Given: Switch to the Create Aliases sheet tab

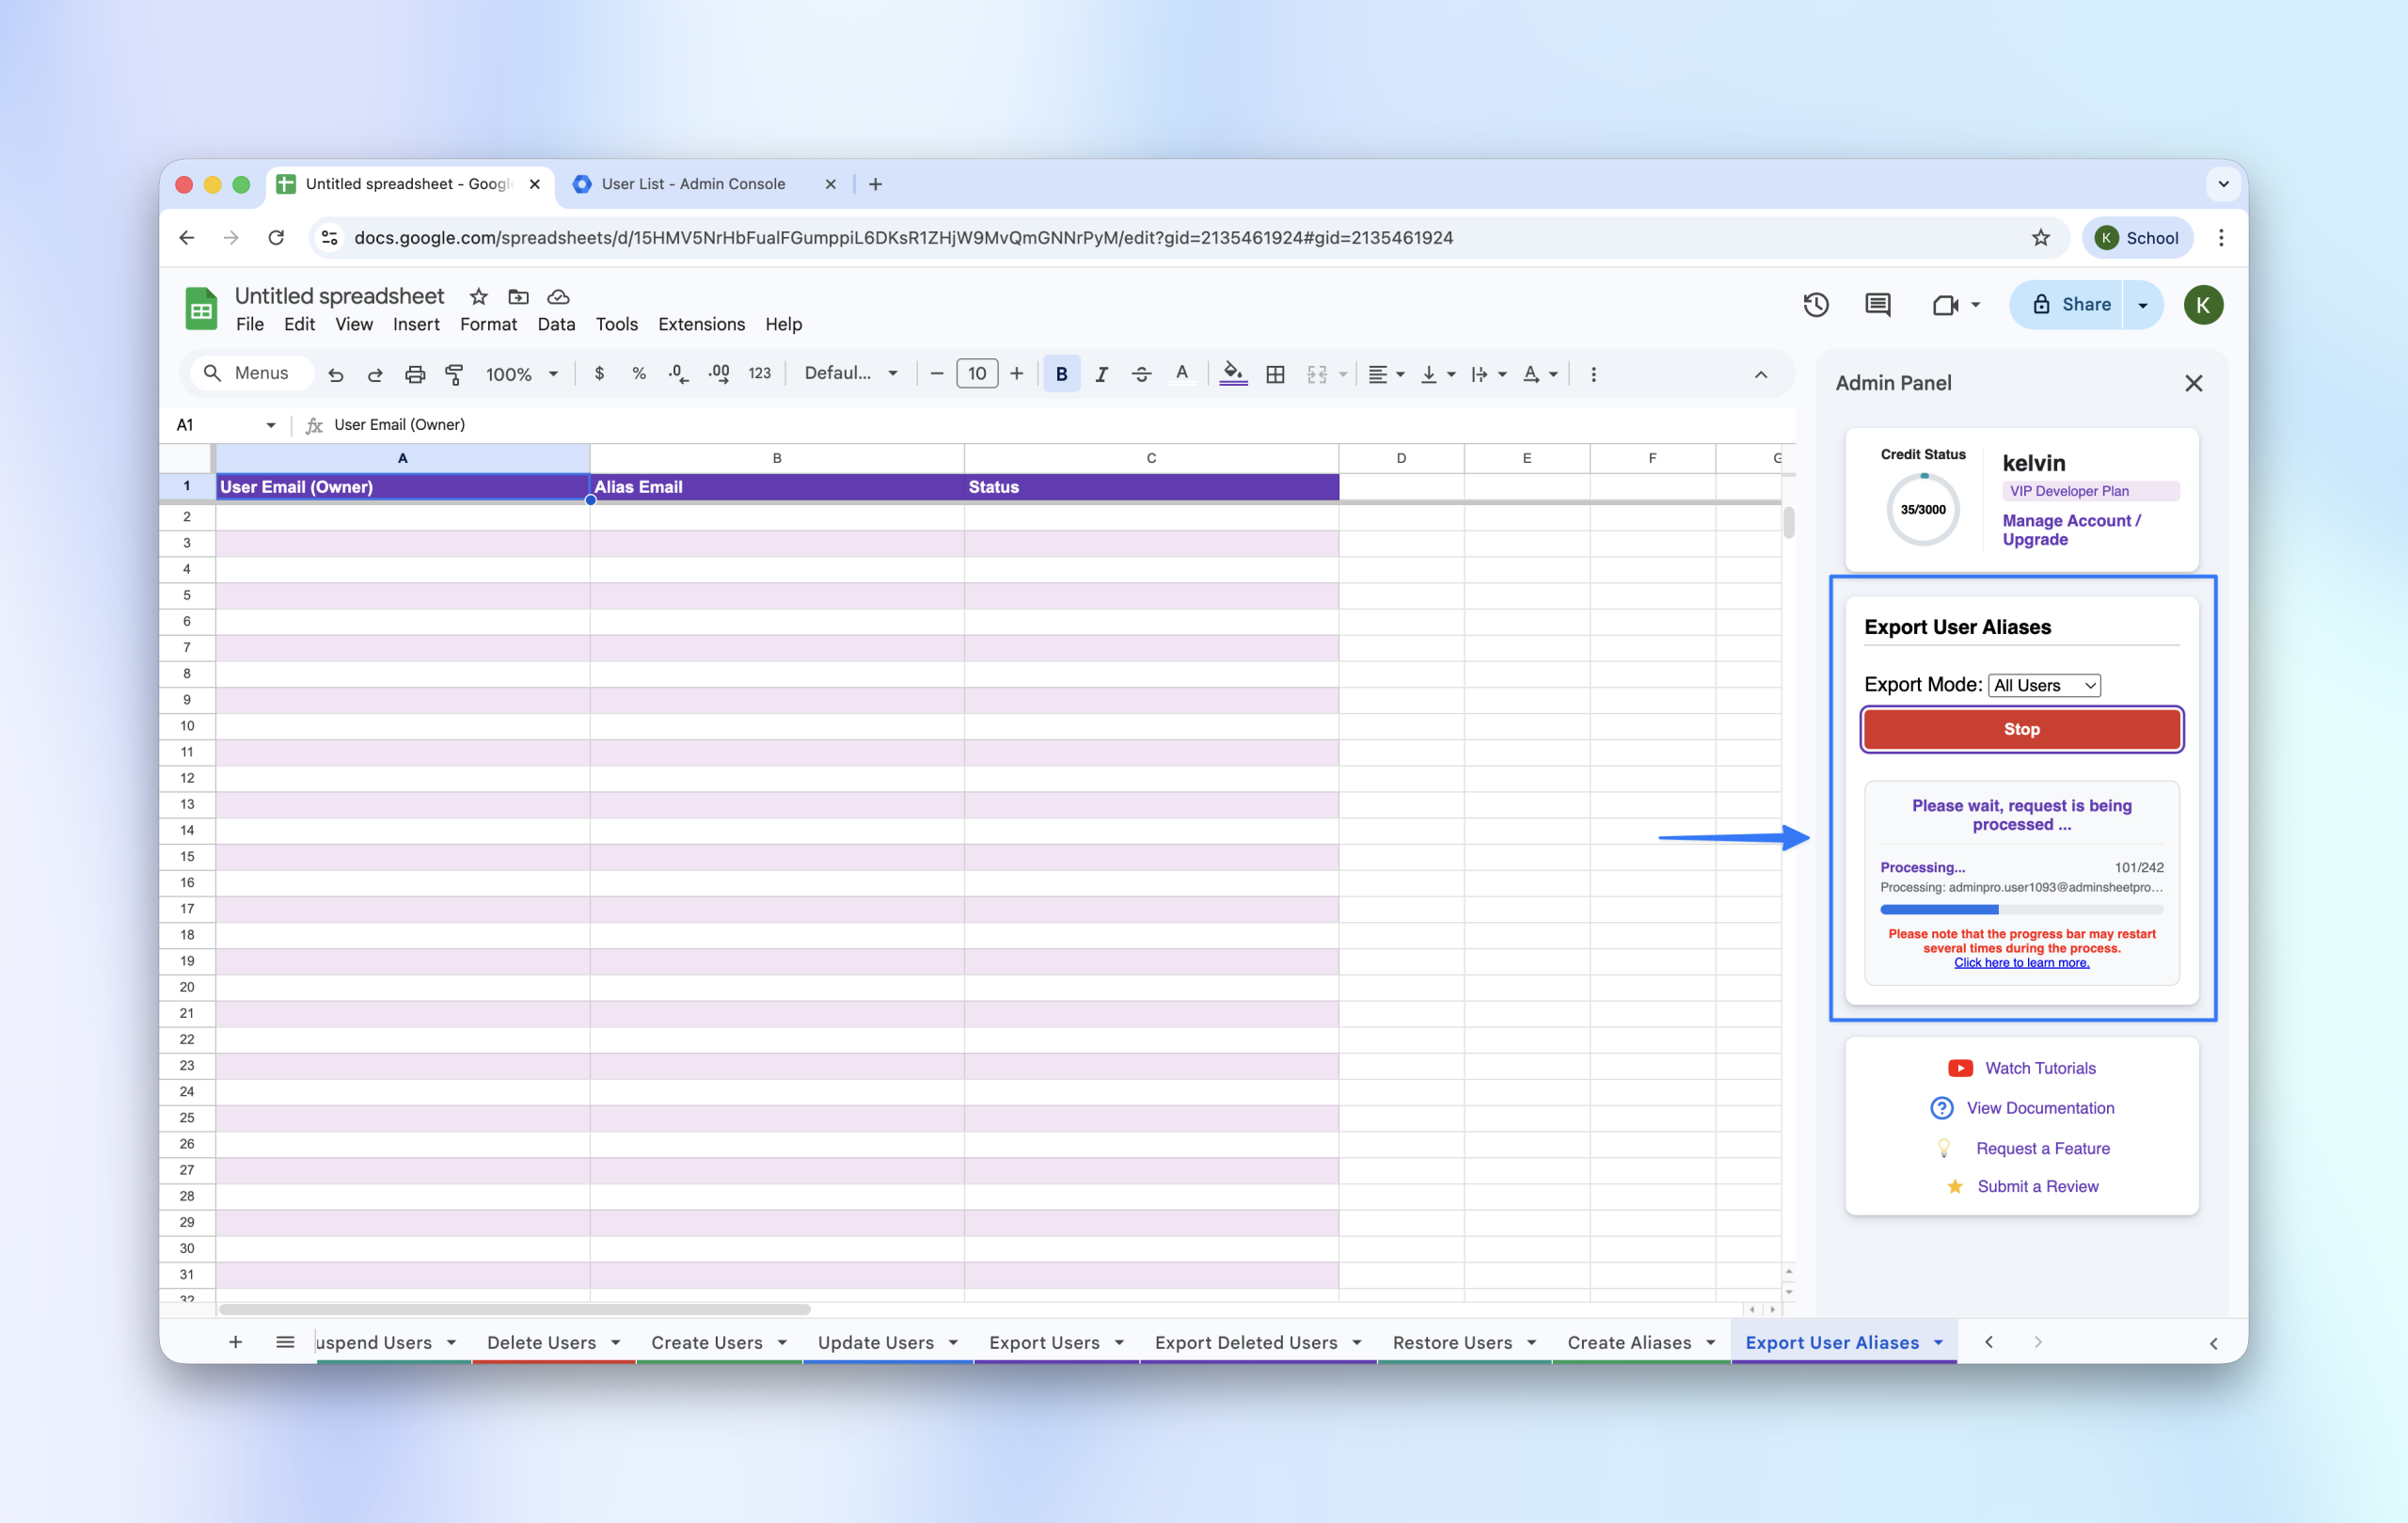Looking at the screenshot, I should point(1628,1342).
